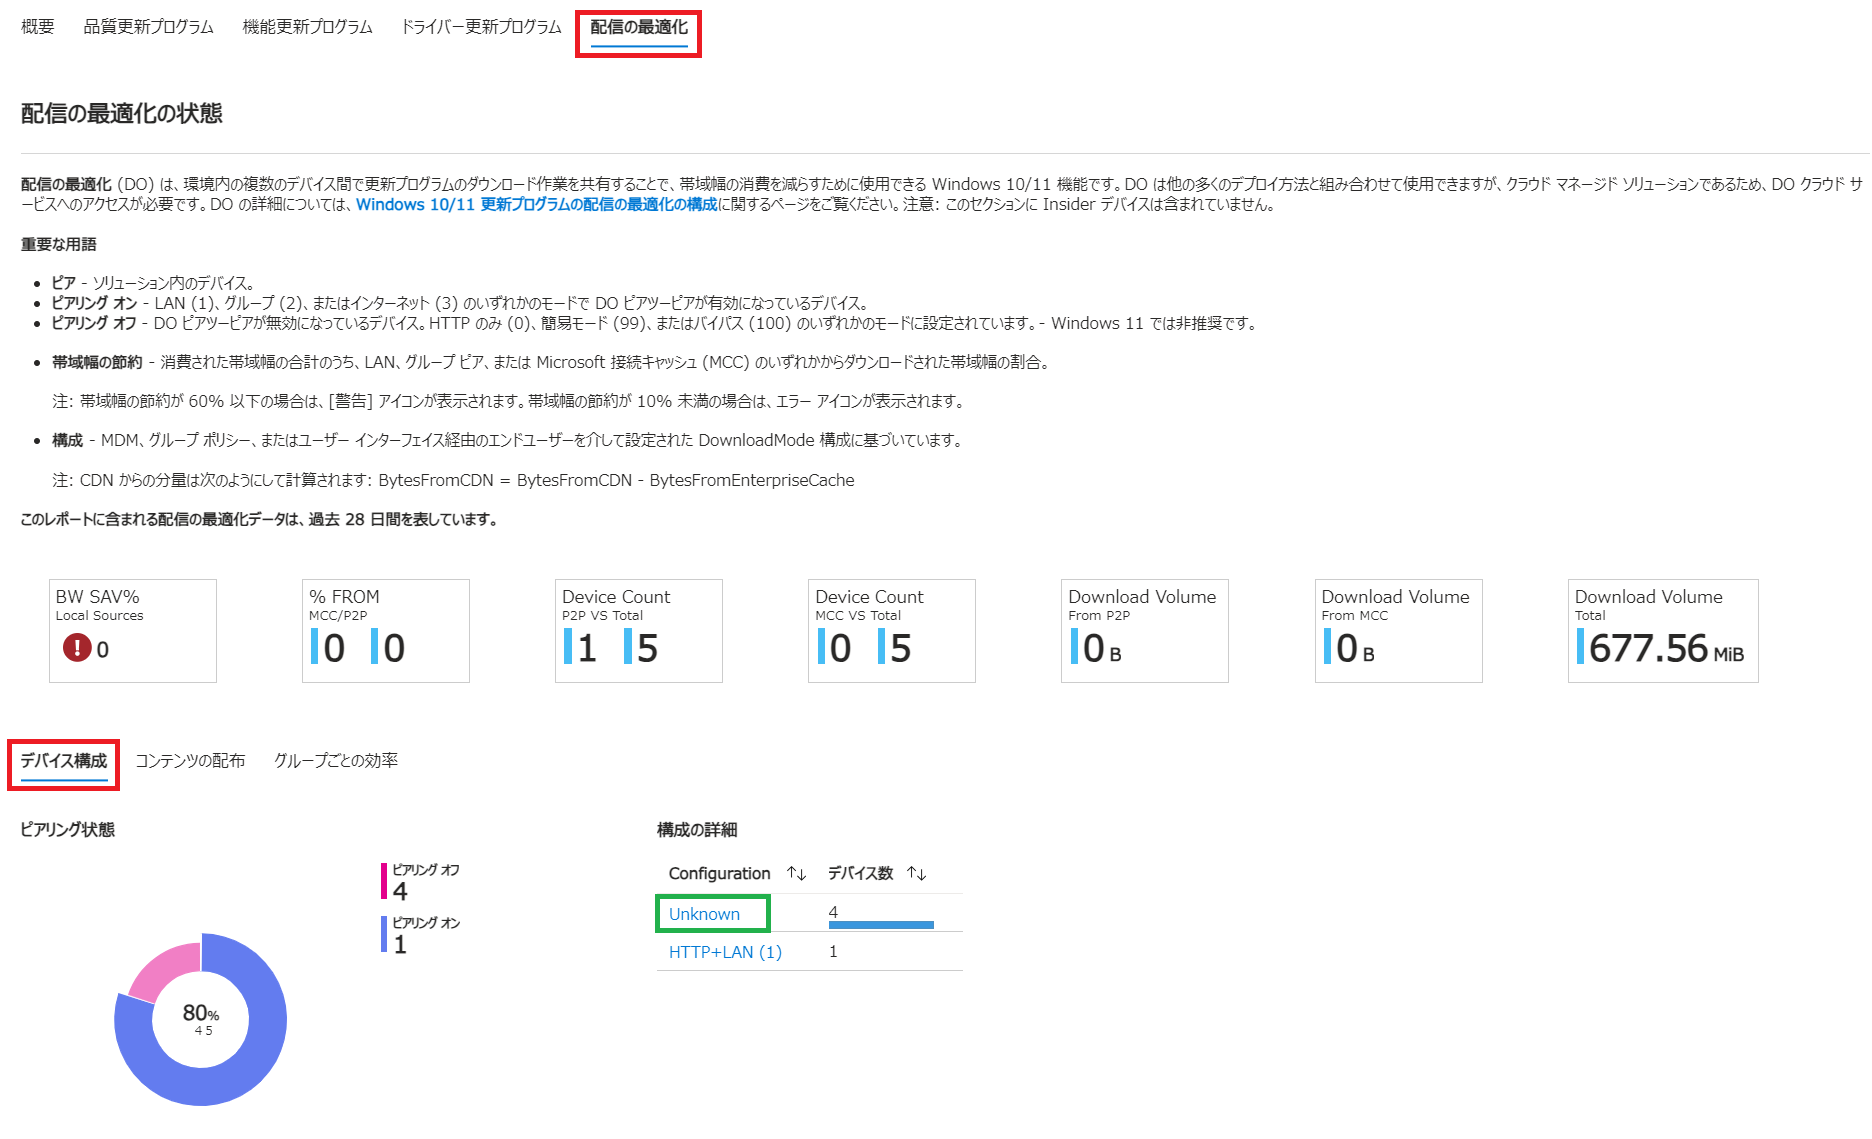
Task: Open ドライバー更新プログラム tab
Action: pyautogui.click(x=481, y=27)
